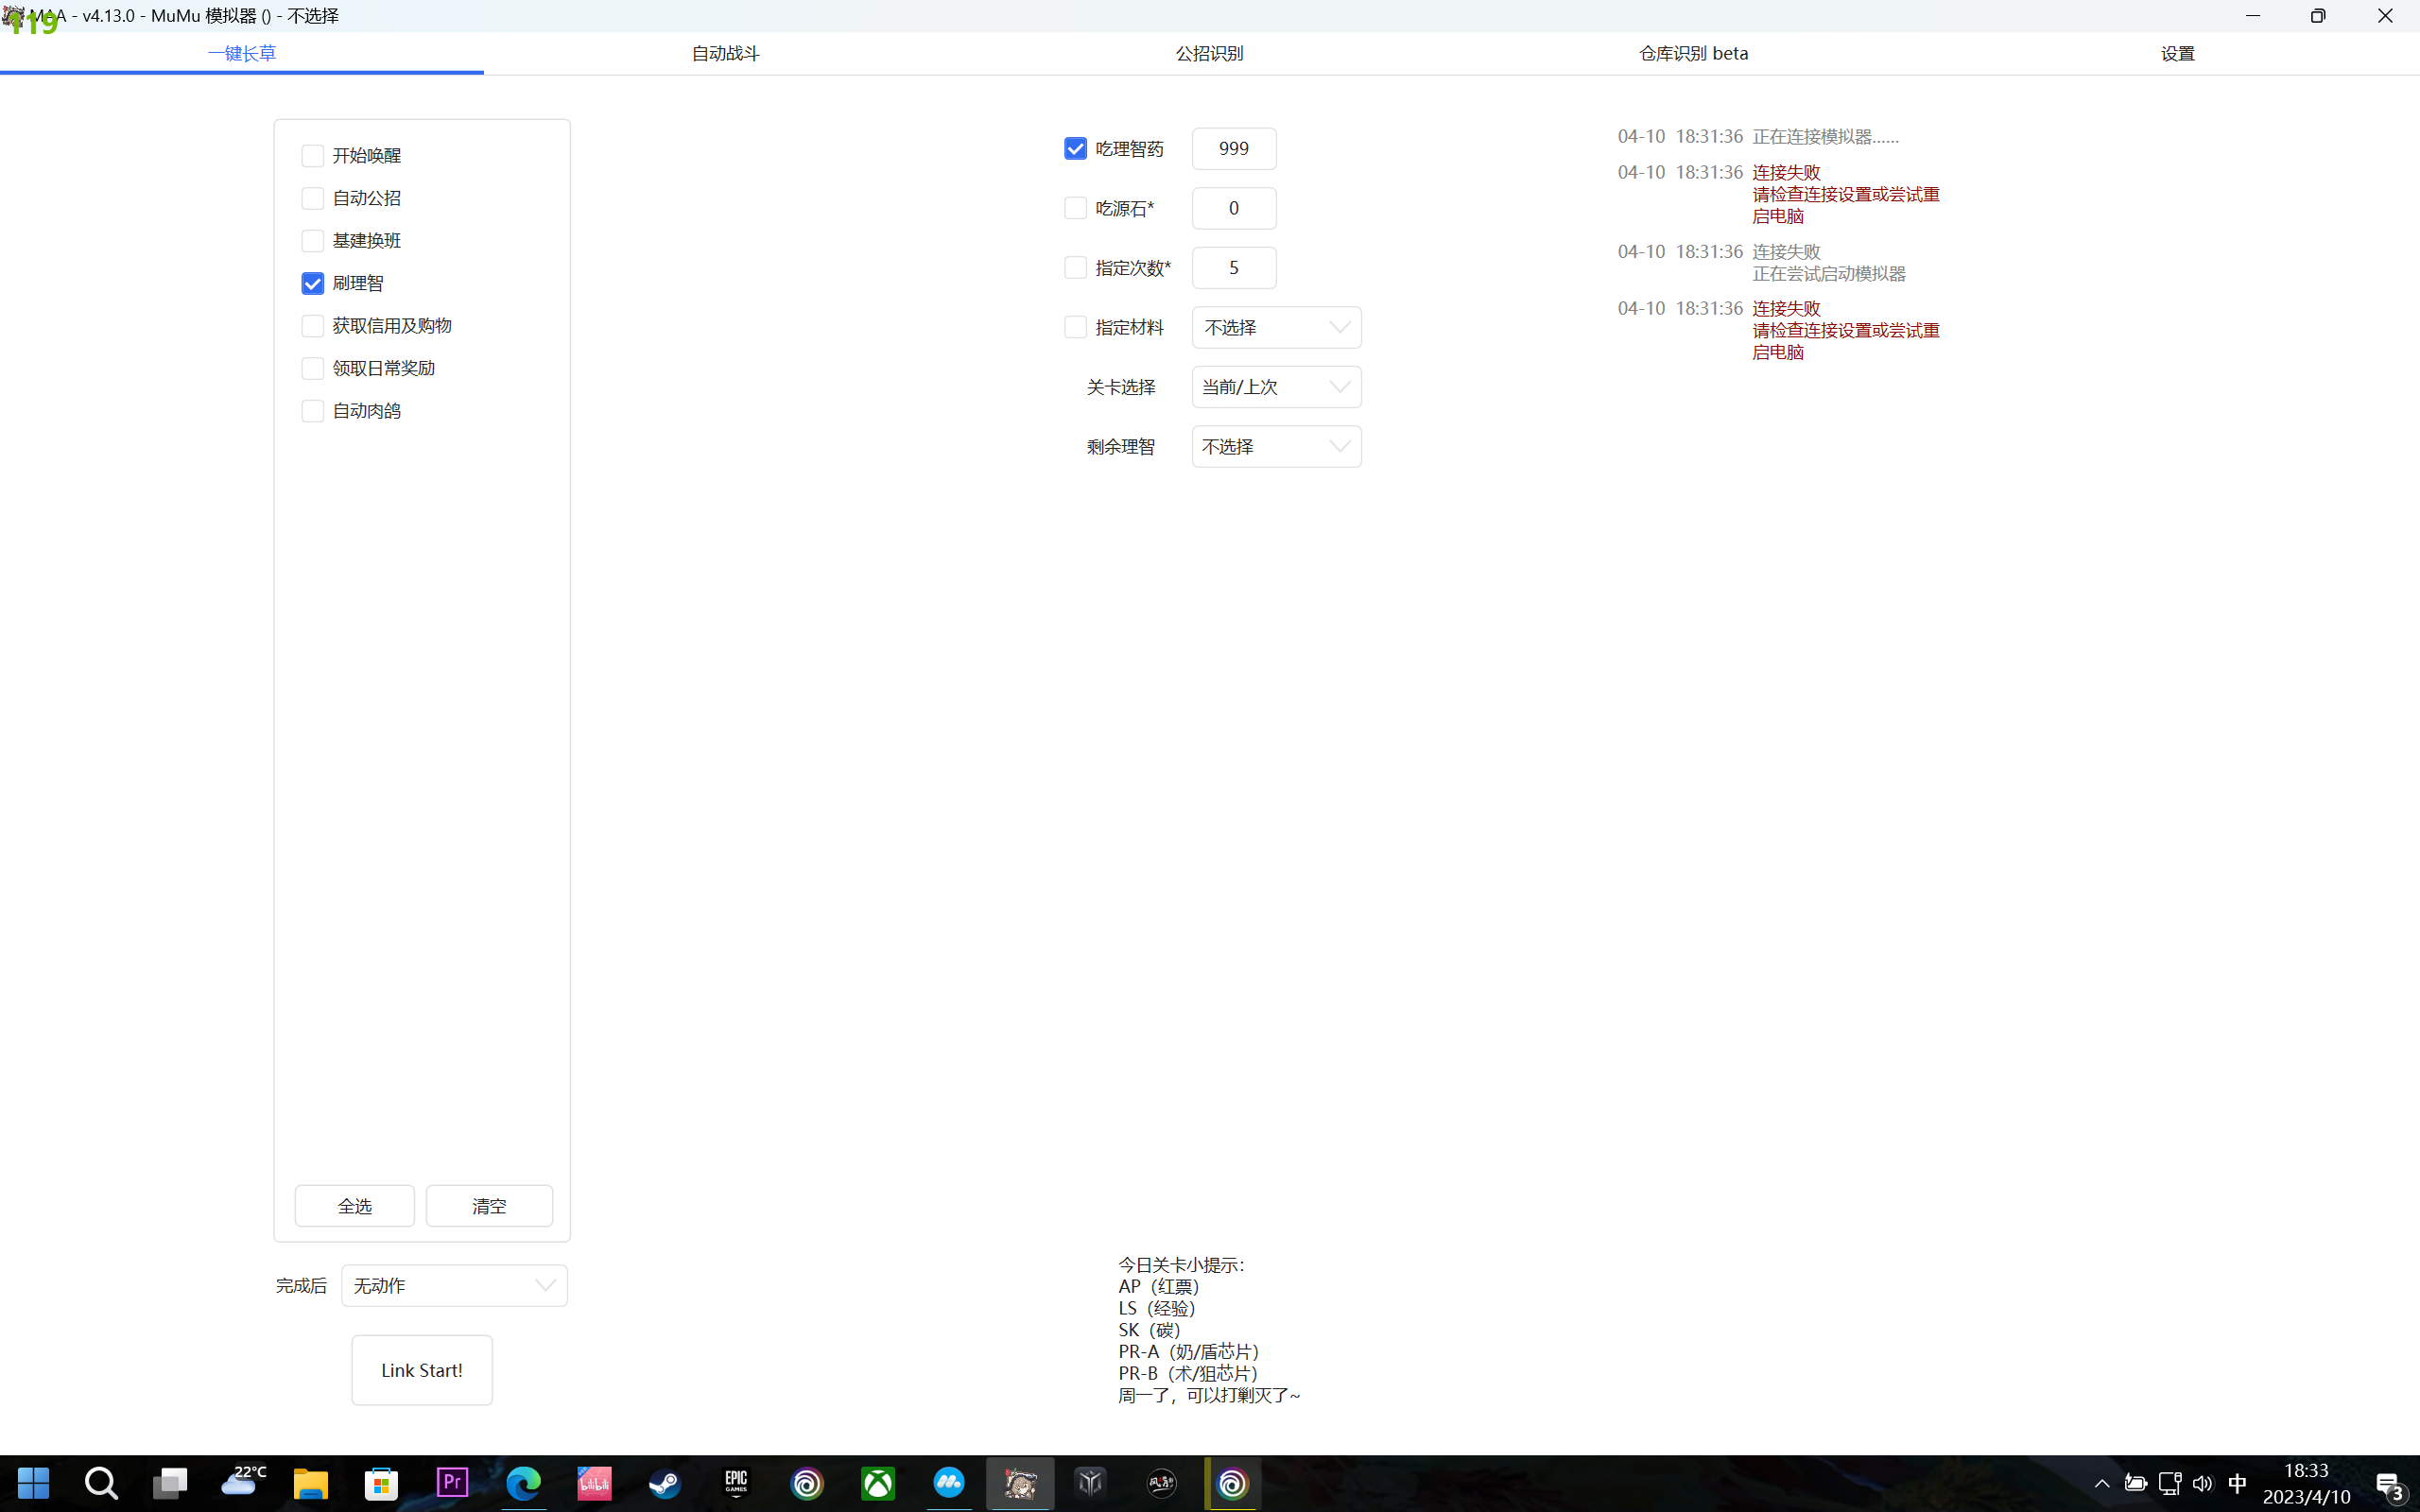Open the Xbox app from the taskbar

[x=877, y=1484]
